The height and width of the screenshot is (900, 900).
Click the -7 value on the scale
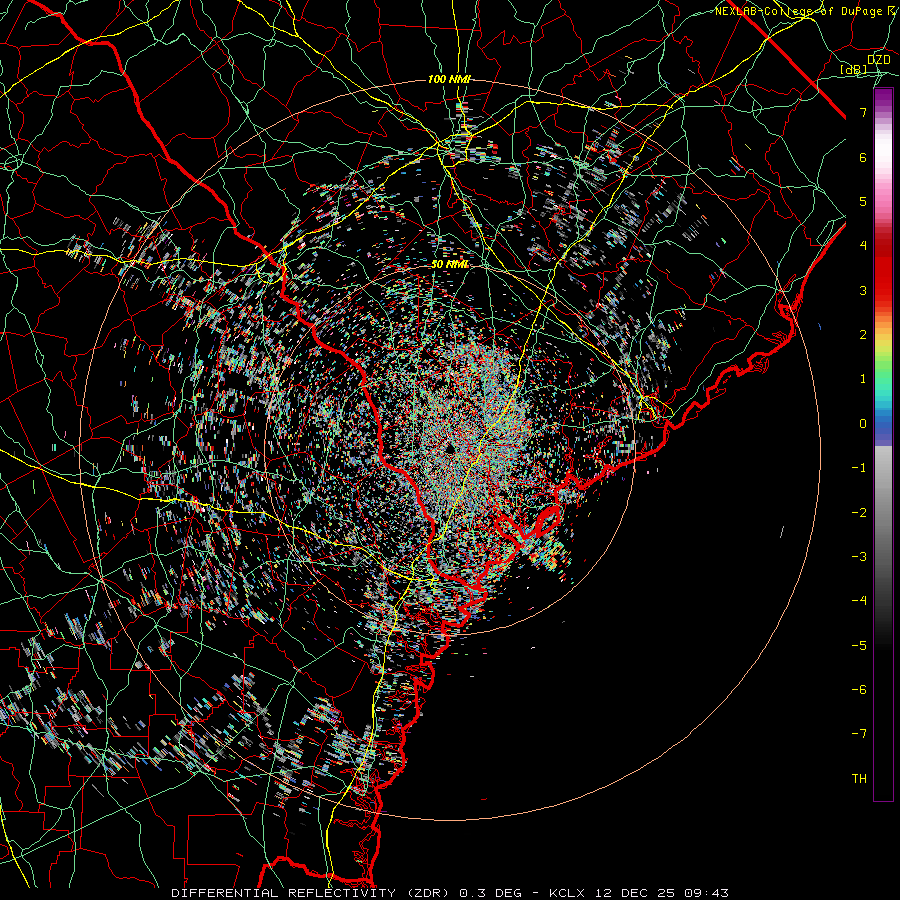(x=859, y=734)
